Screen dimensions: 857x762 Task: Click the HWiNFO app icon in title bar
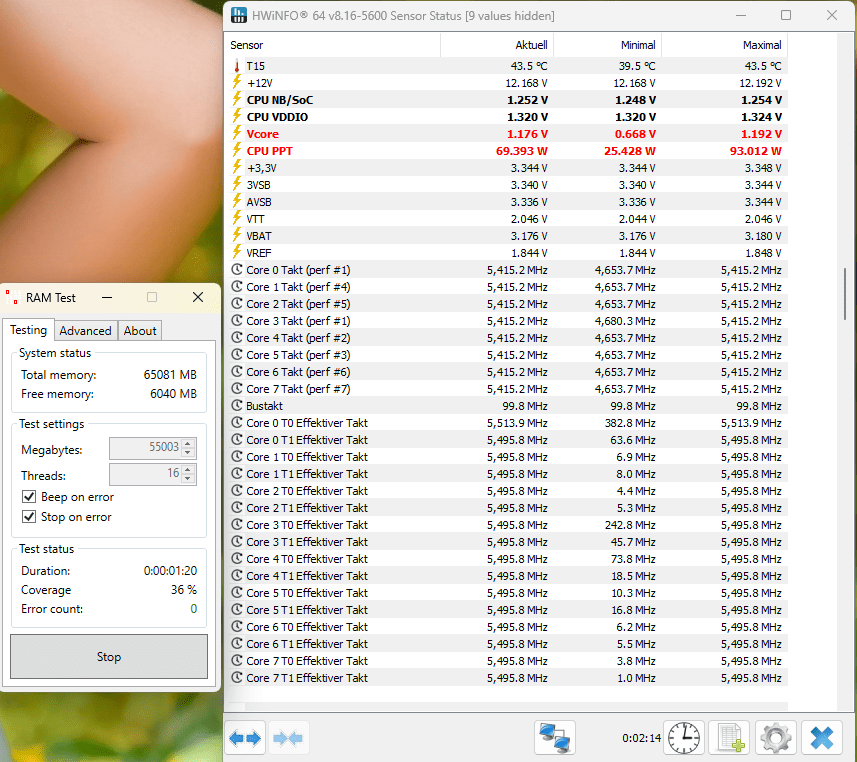tap(238, 15)
